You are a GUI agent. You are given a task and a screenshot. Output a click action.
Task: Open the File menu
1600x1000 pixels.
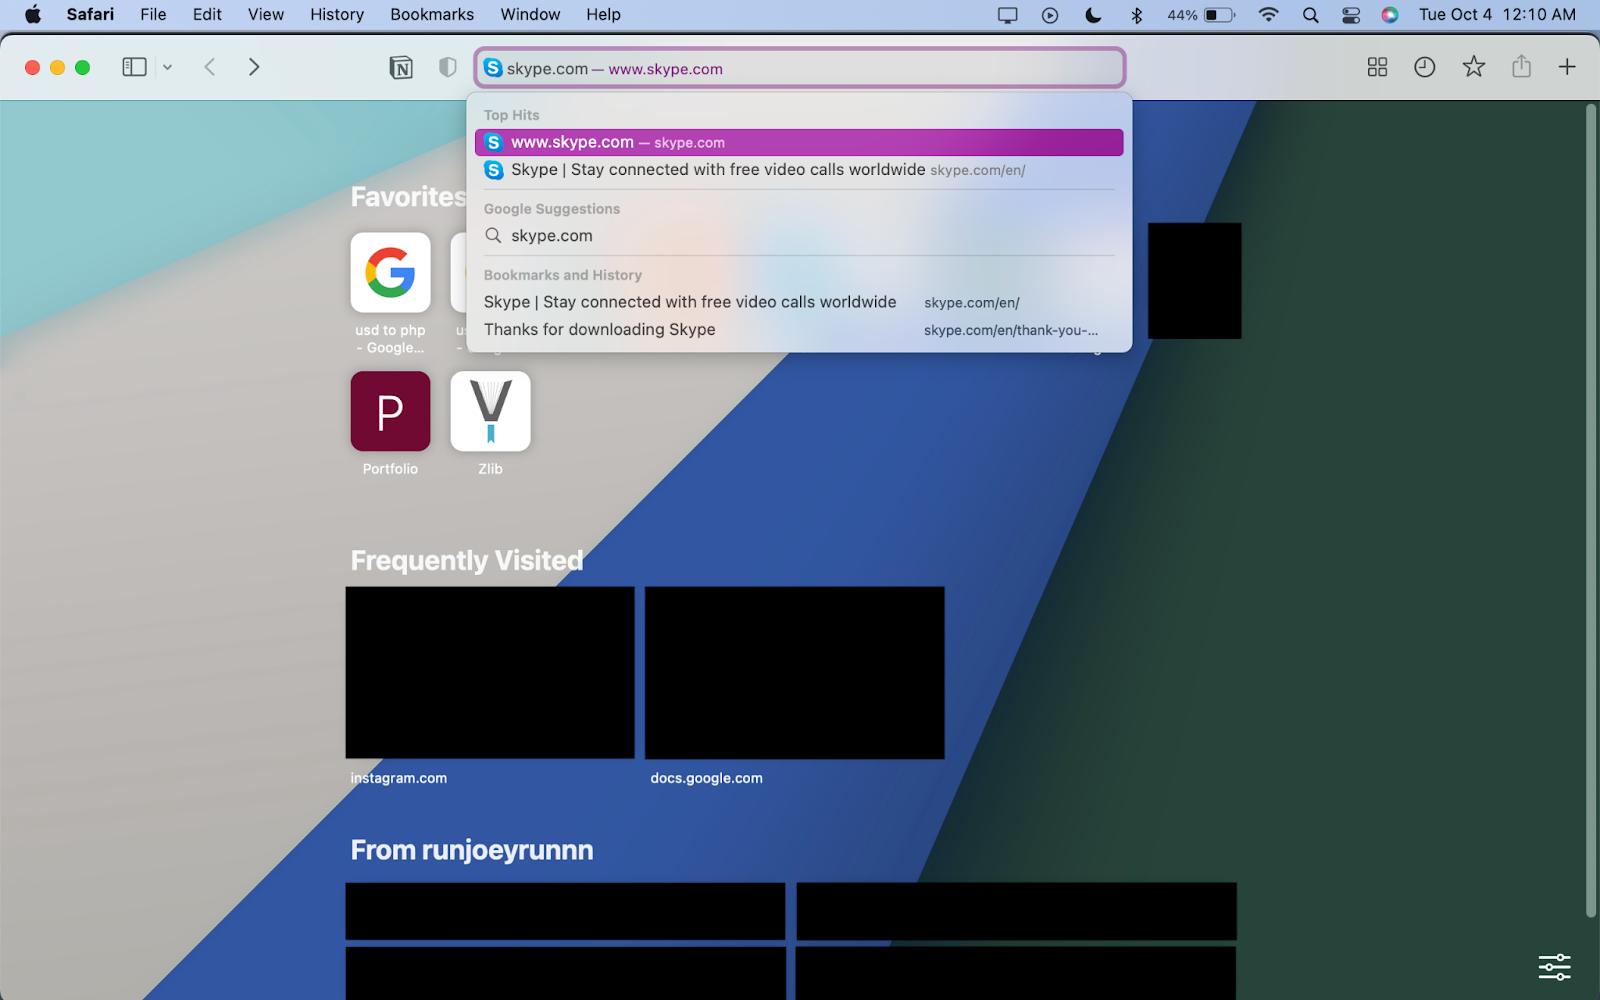153,14
